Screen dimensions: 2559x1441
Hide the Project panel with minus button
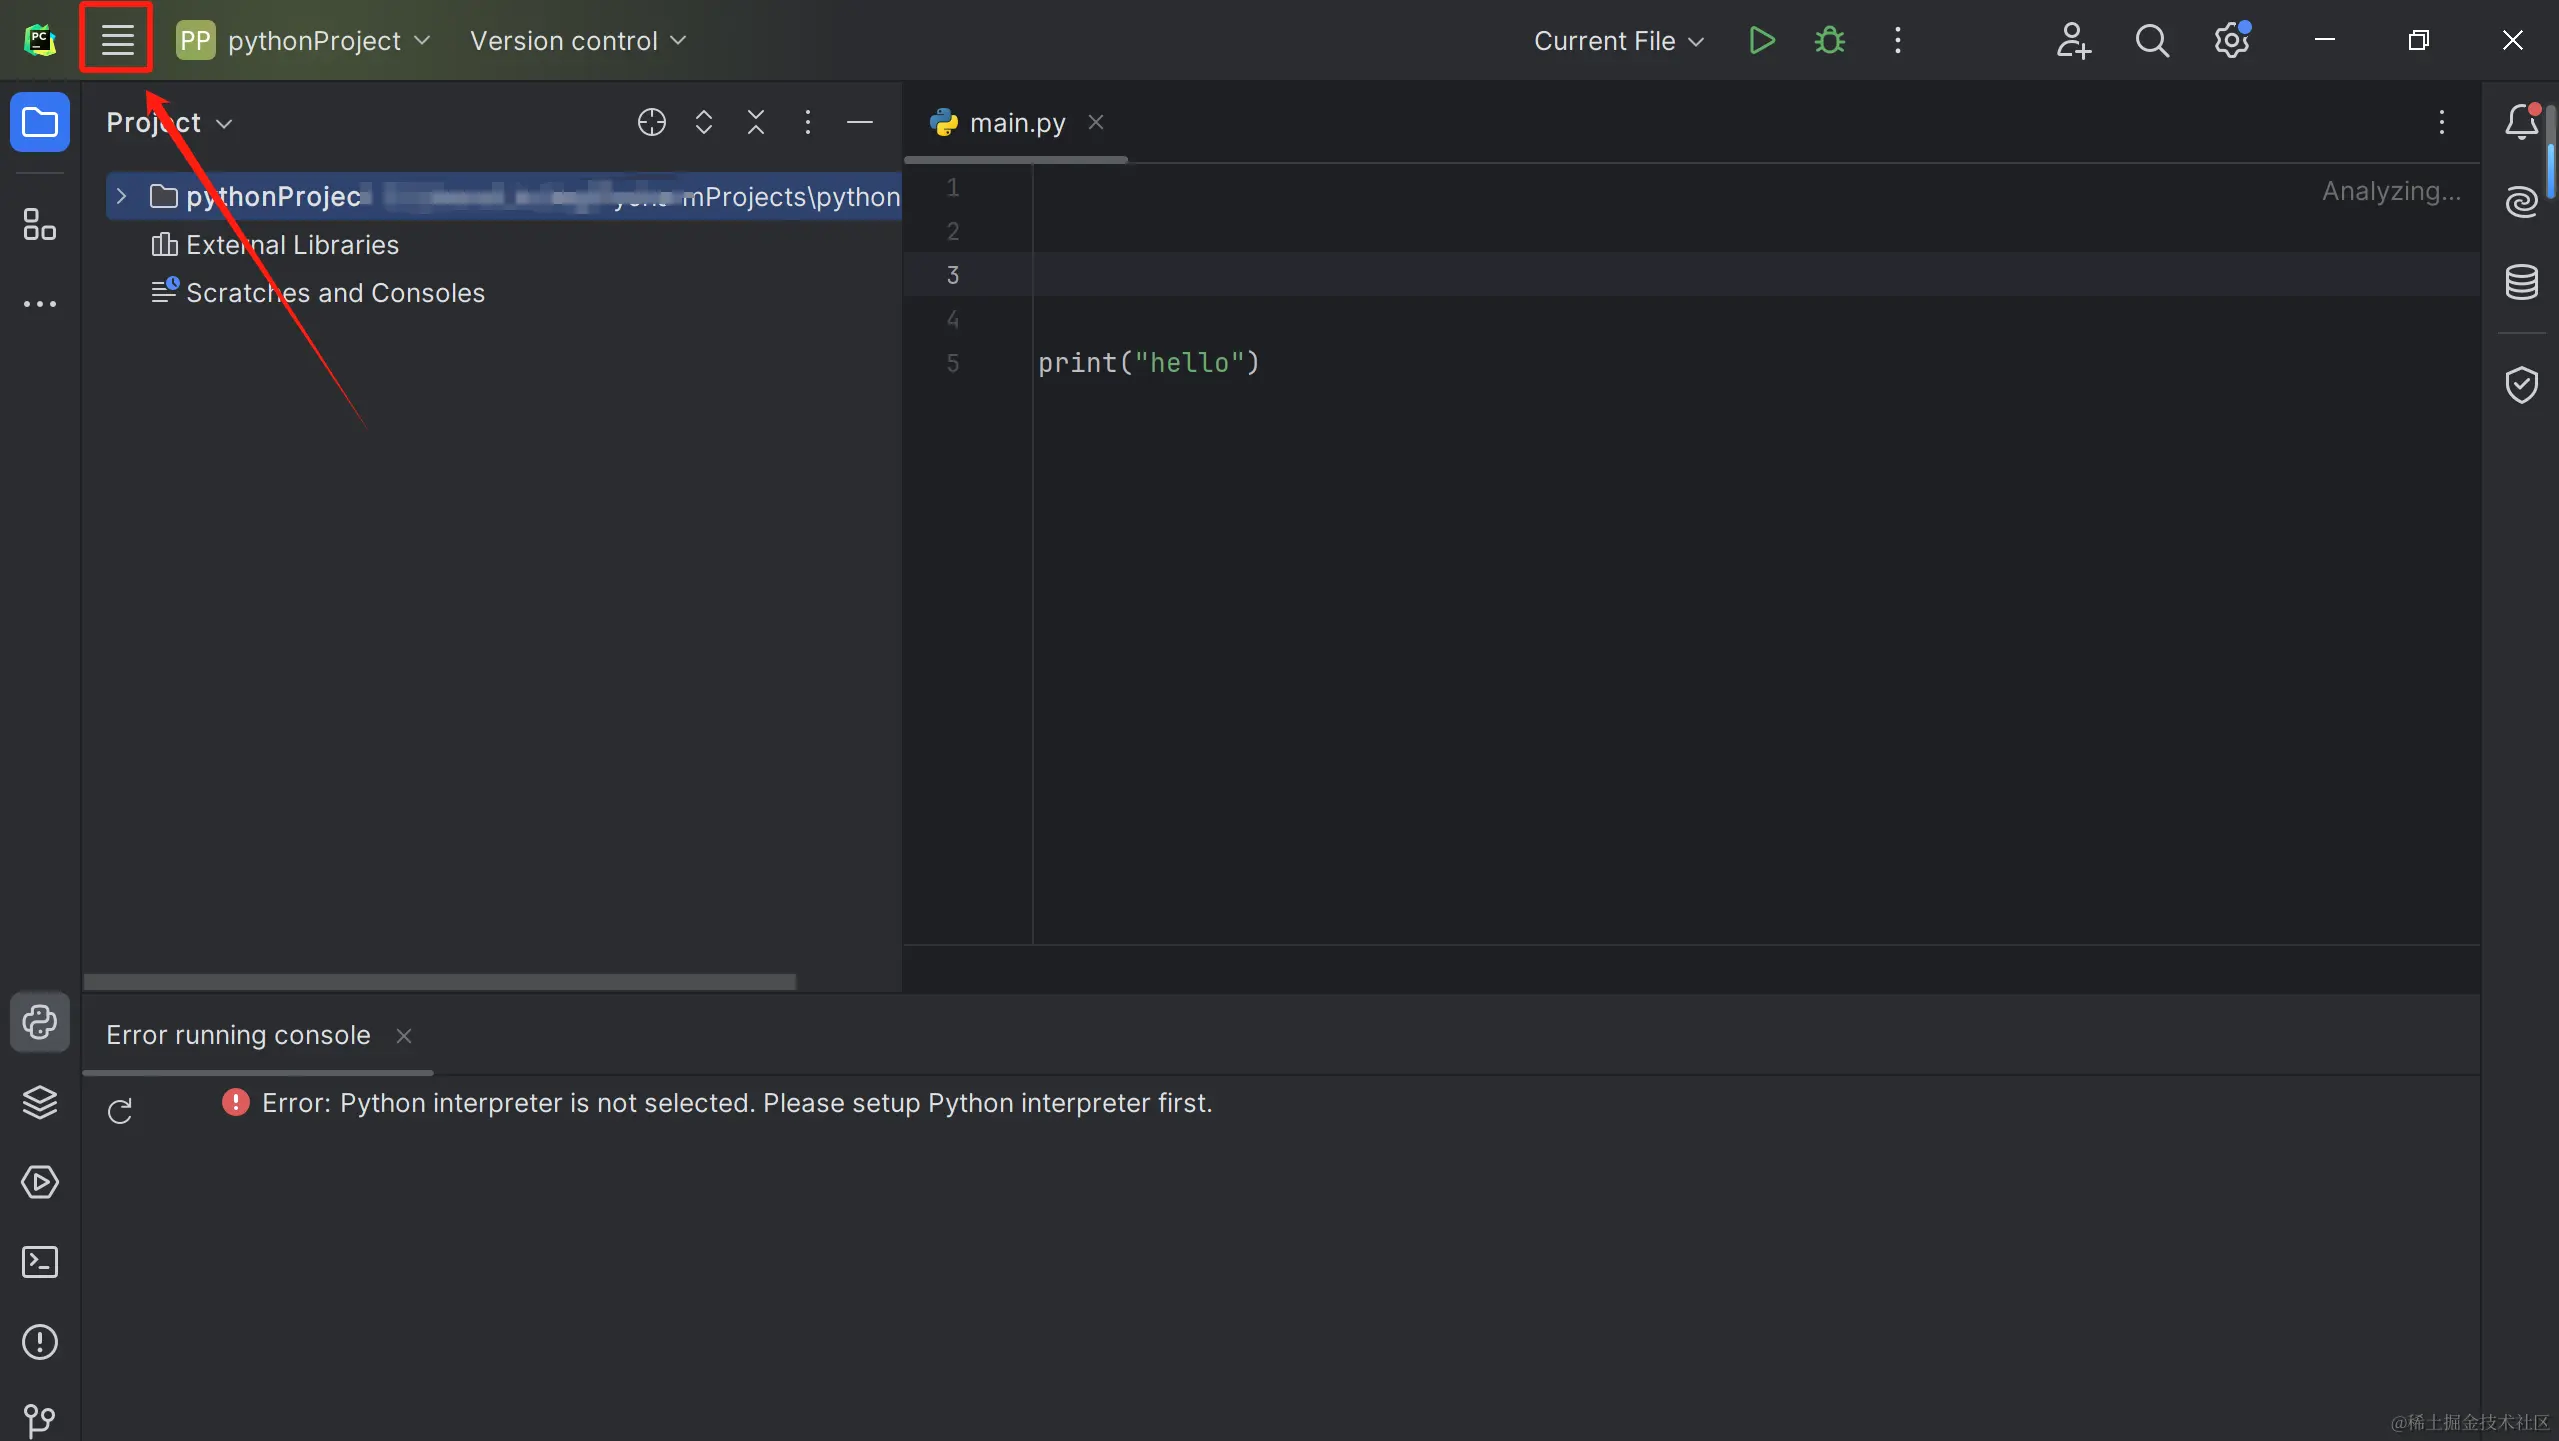[x=859, y=122]
